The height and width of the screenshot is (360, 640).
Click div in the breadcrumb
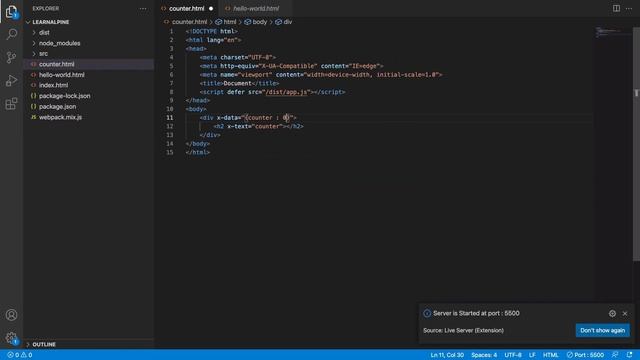[x=288, y=22]
